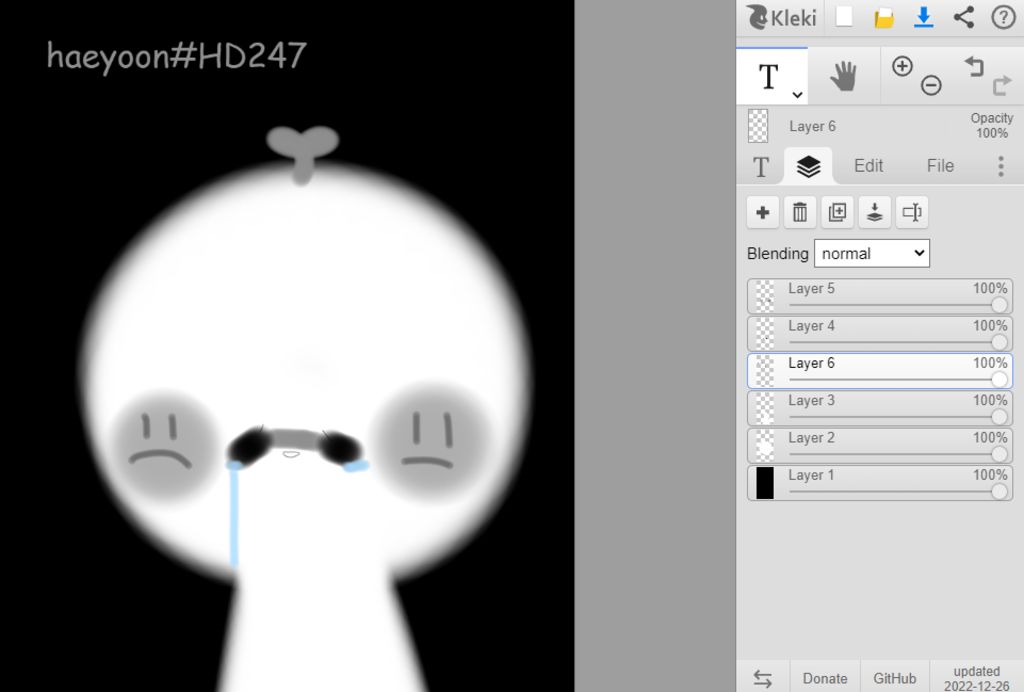
Task: Open the Edit tab
Action: pyautogui.click(x=869, y=166)
